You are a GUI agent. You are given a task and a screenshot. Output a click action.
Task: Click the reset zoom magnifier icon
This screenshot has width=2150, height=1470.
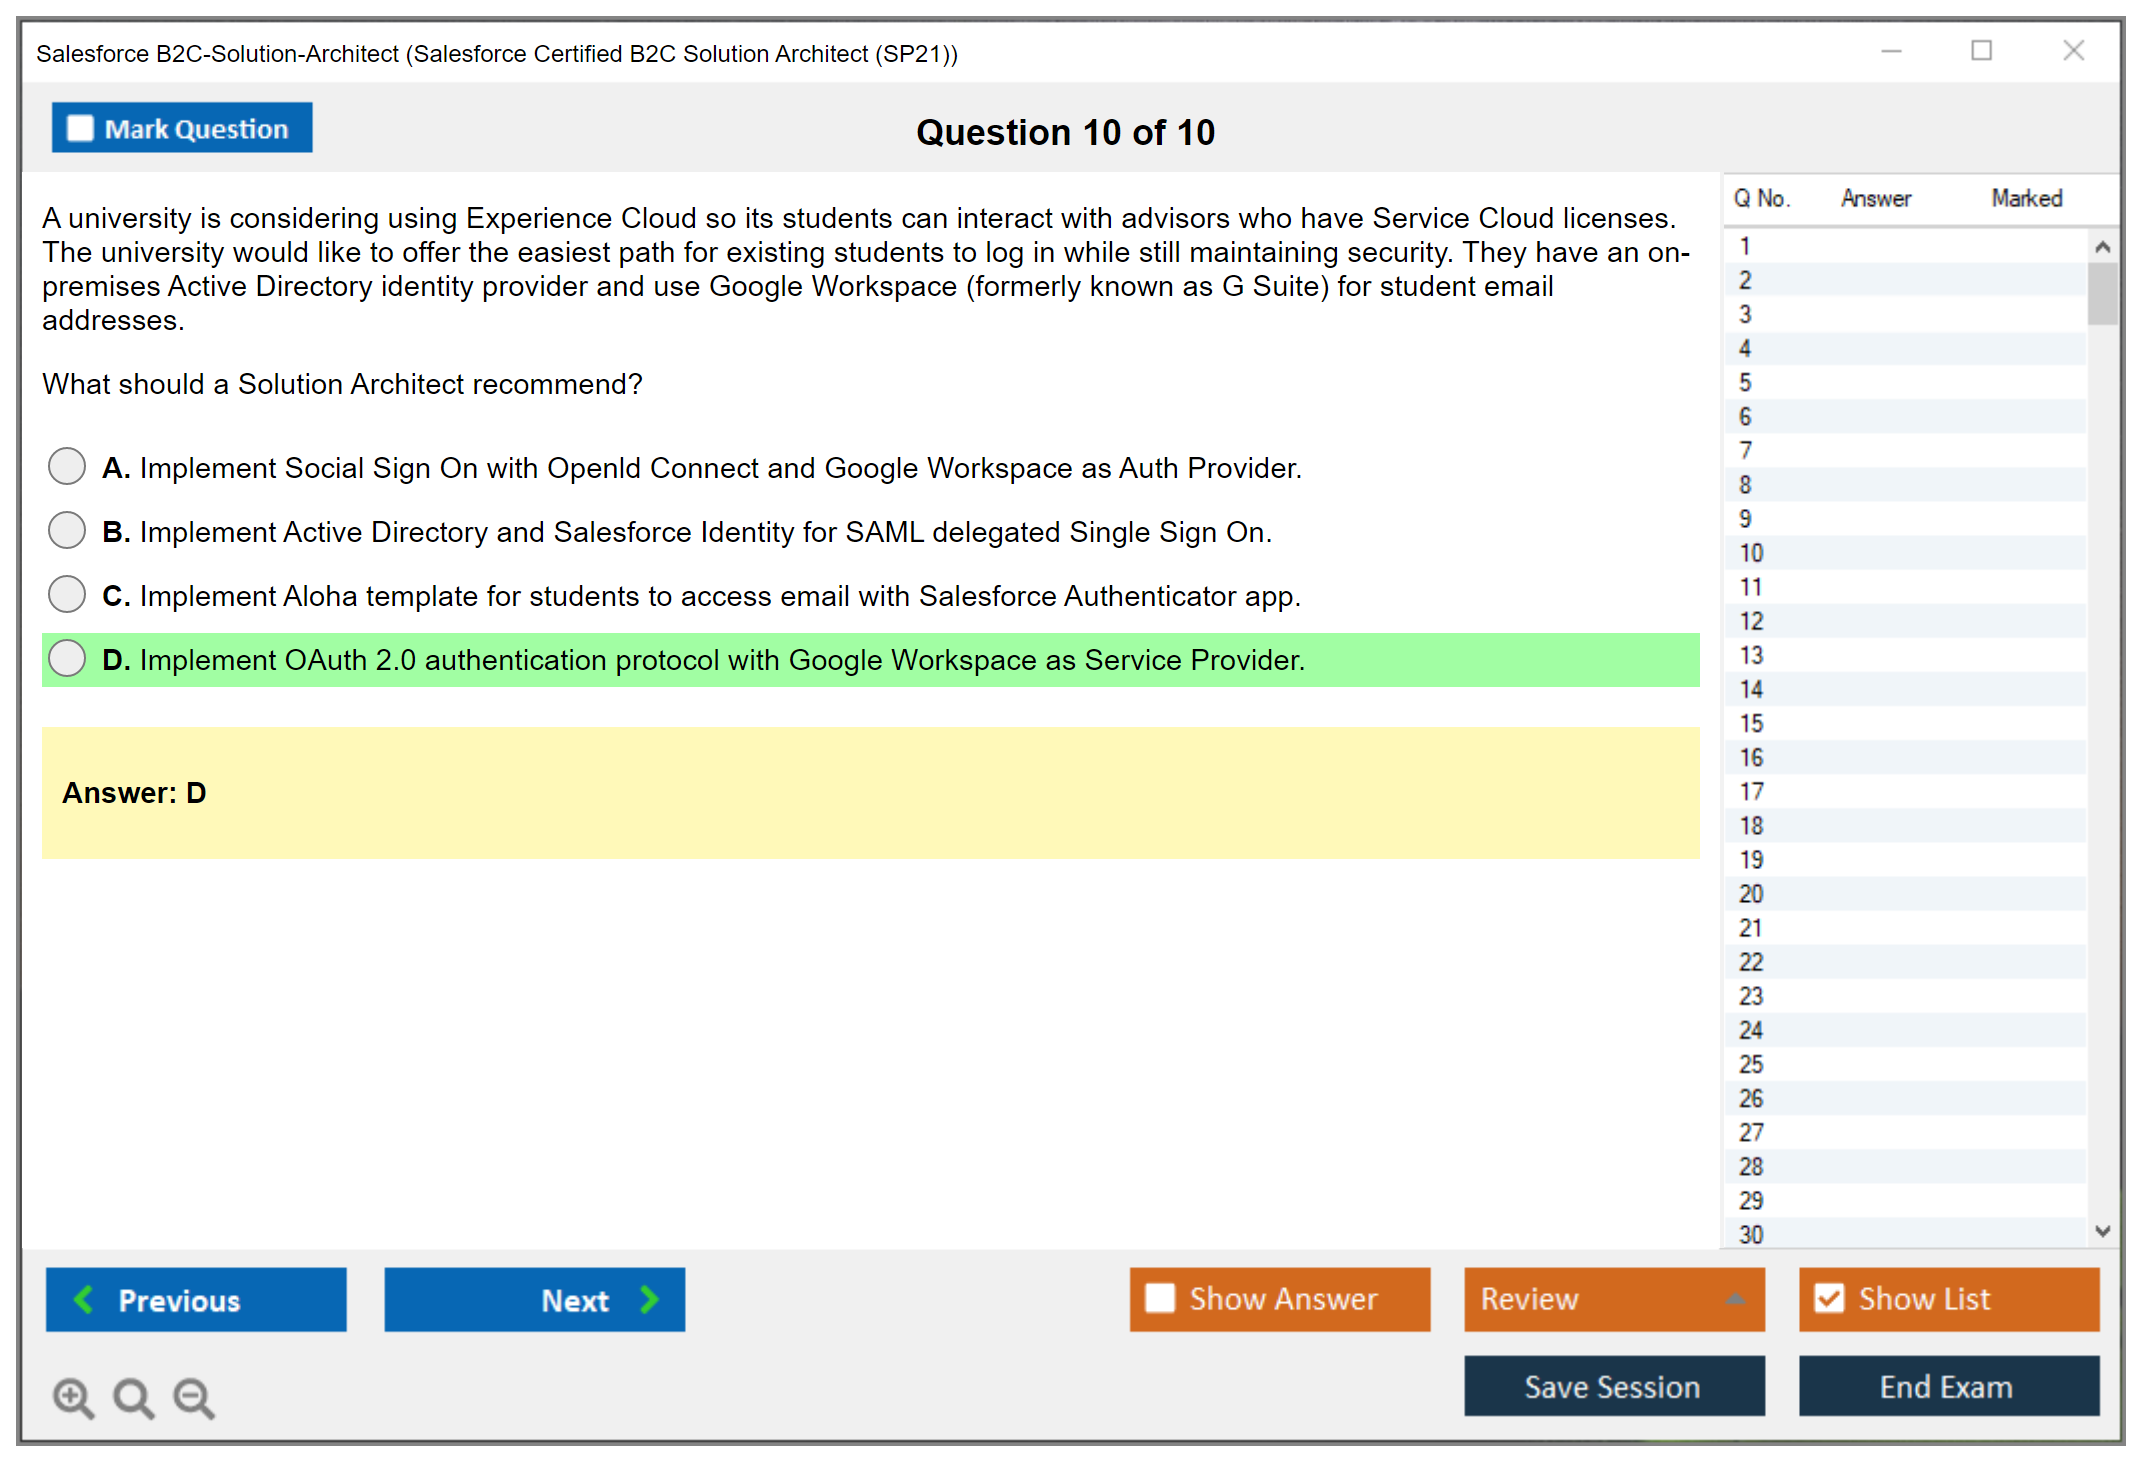click(x=133, y=1397)
